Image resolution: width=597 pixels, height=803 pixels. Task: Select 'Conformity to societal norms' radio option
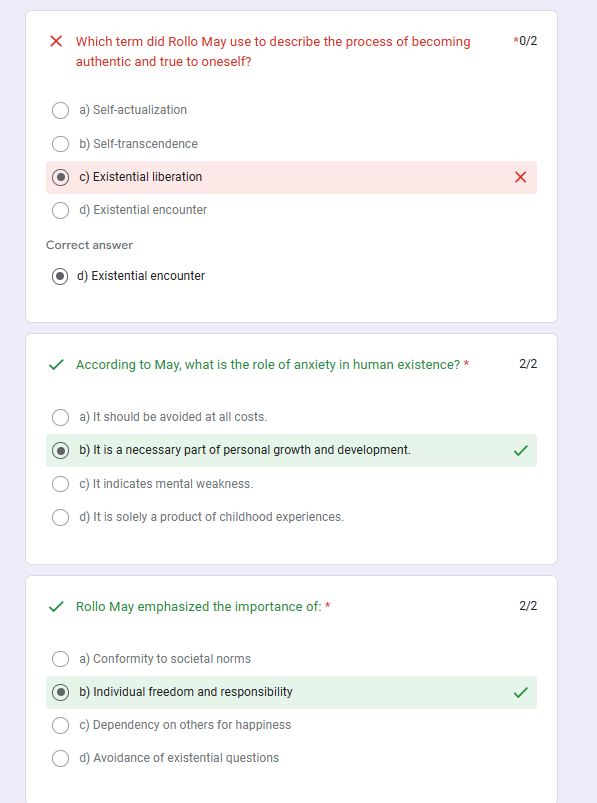tap(60, 659)
